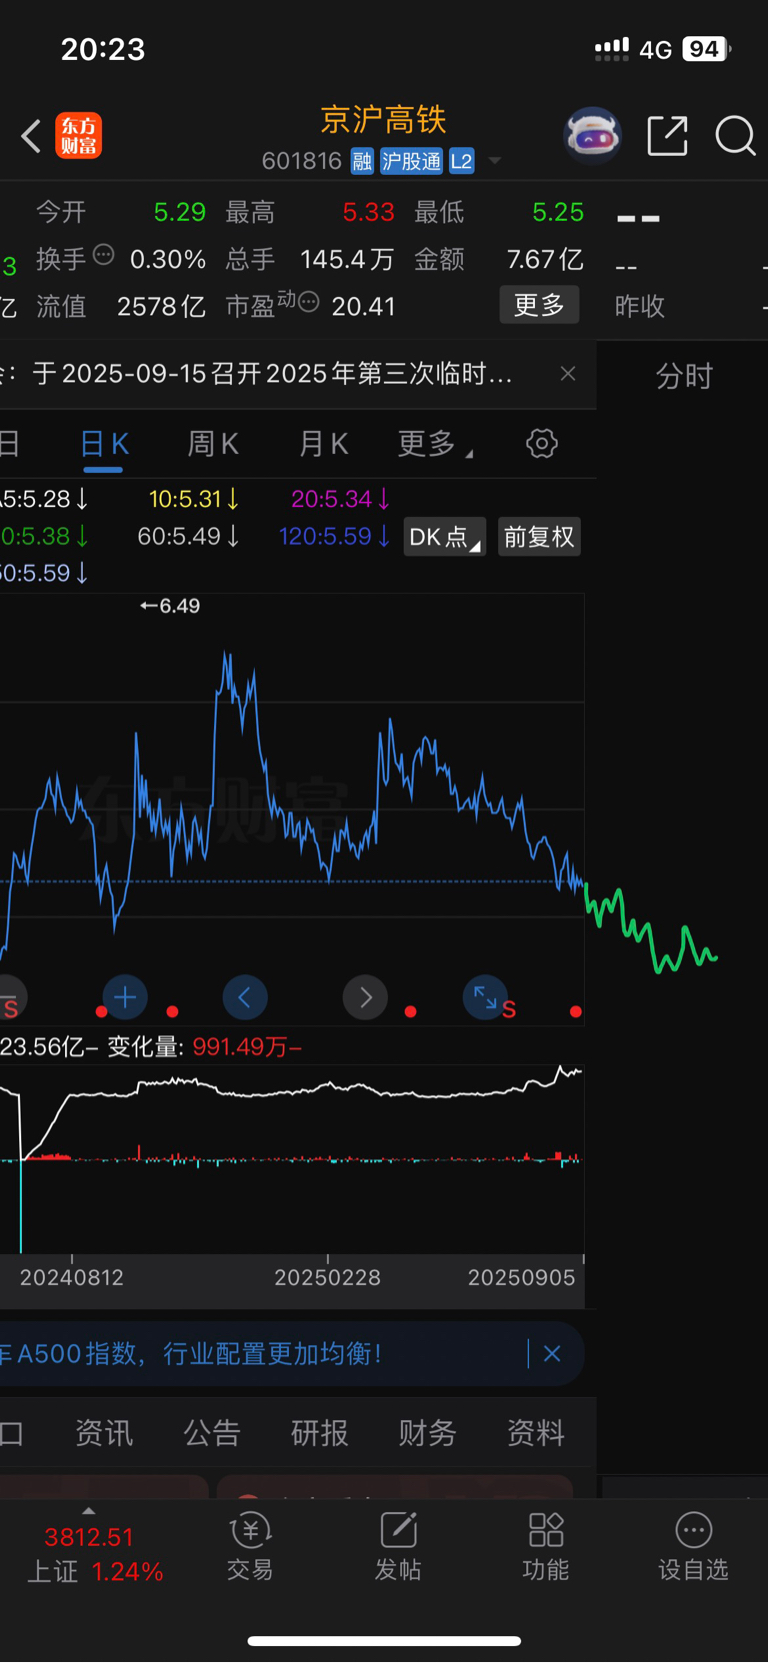The height and width of the screenshot is (1663, 768).
Task: Open the 公告 tab
Action: [x=212, y=1433]
